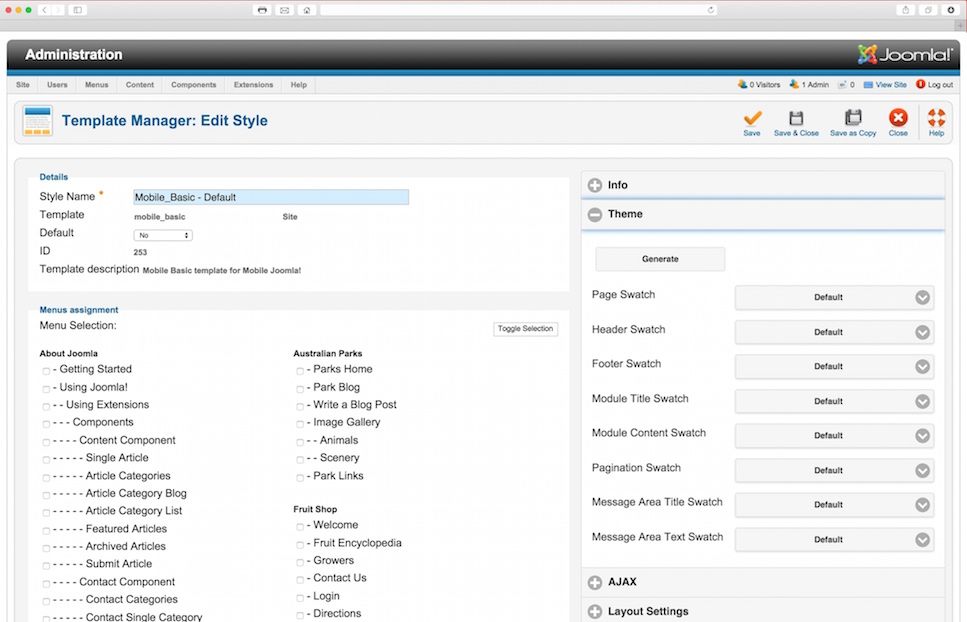Click the Joomla! logo

905,54
